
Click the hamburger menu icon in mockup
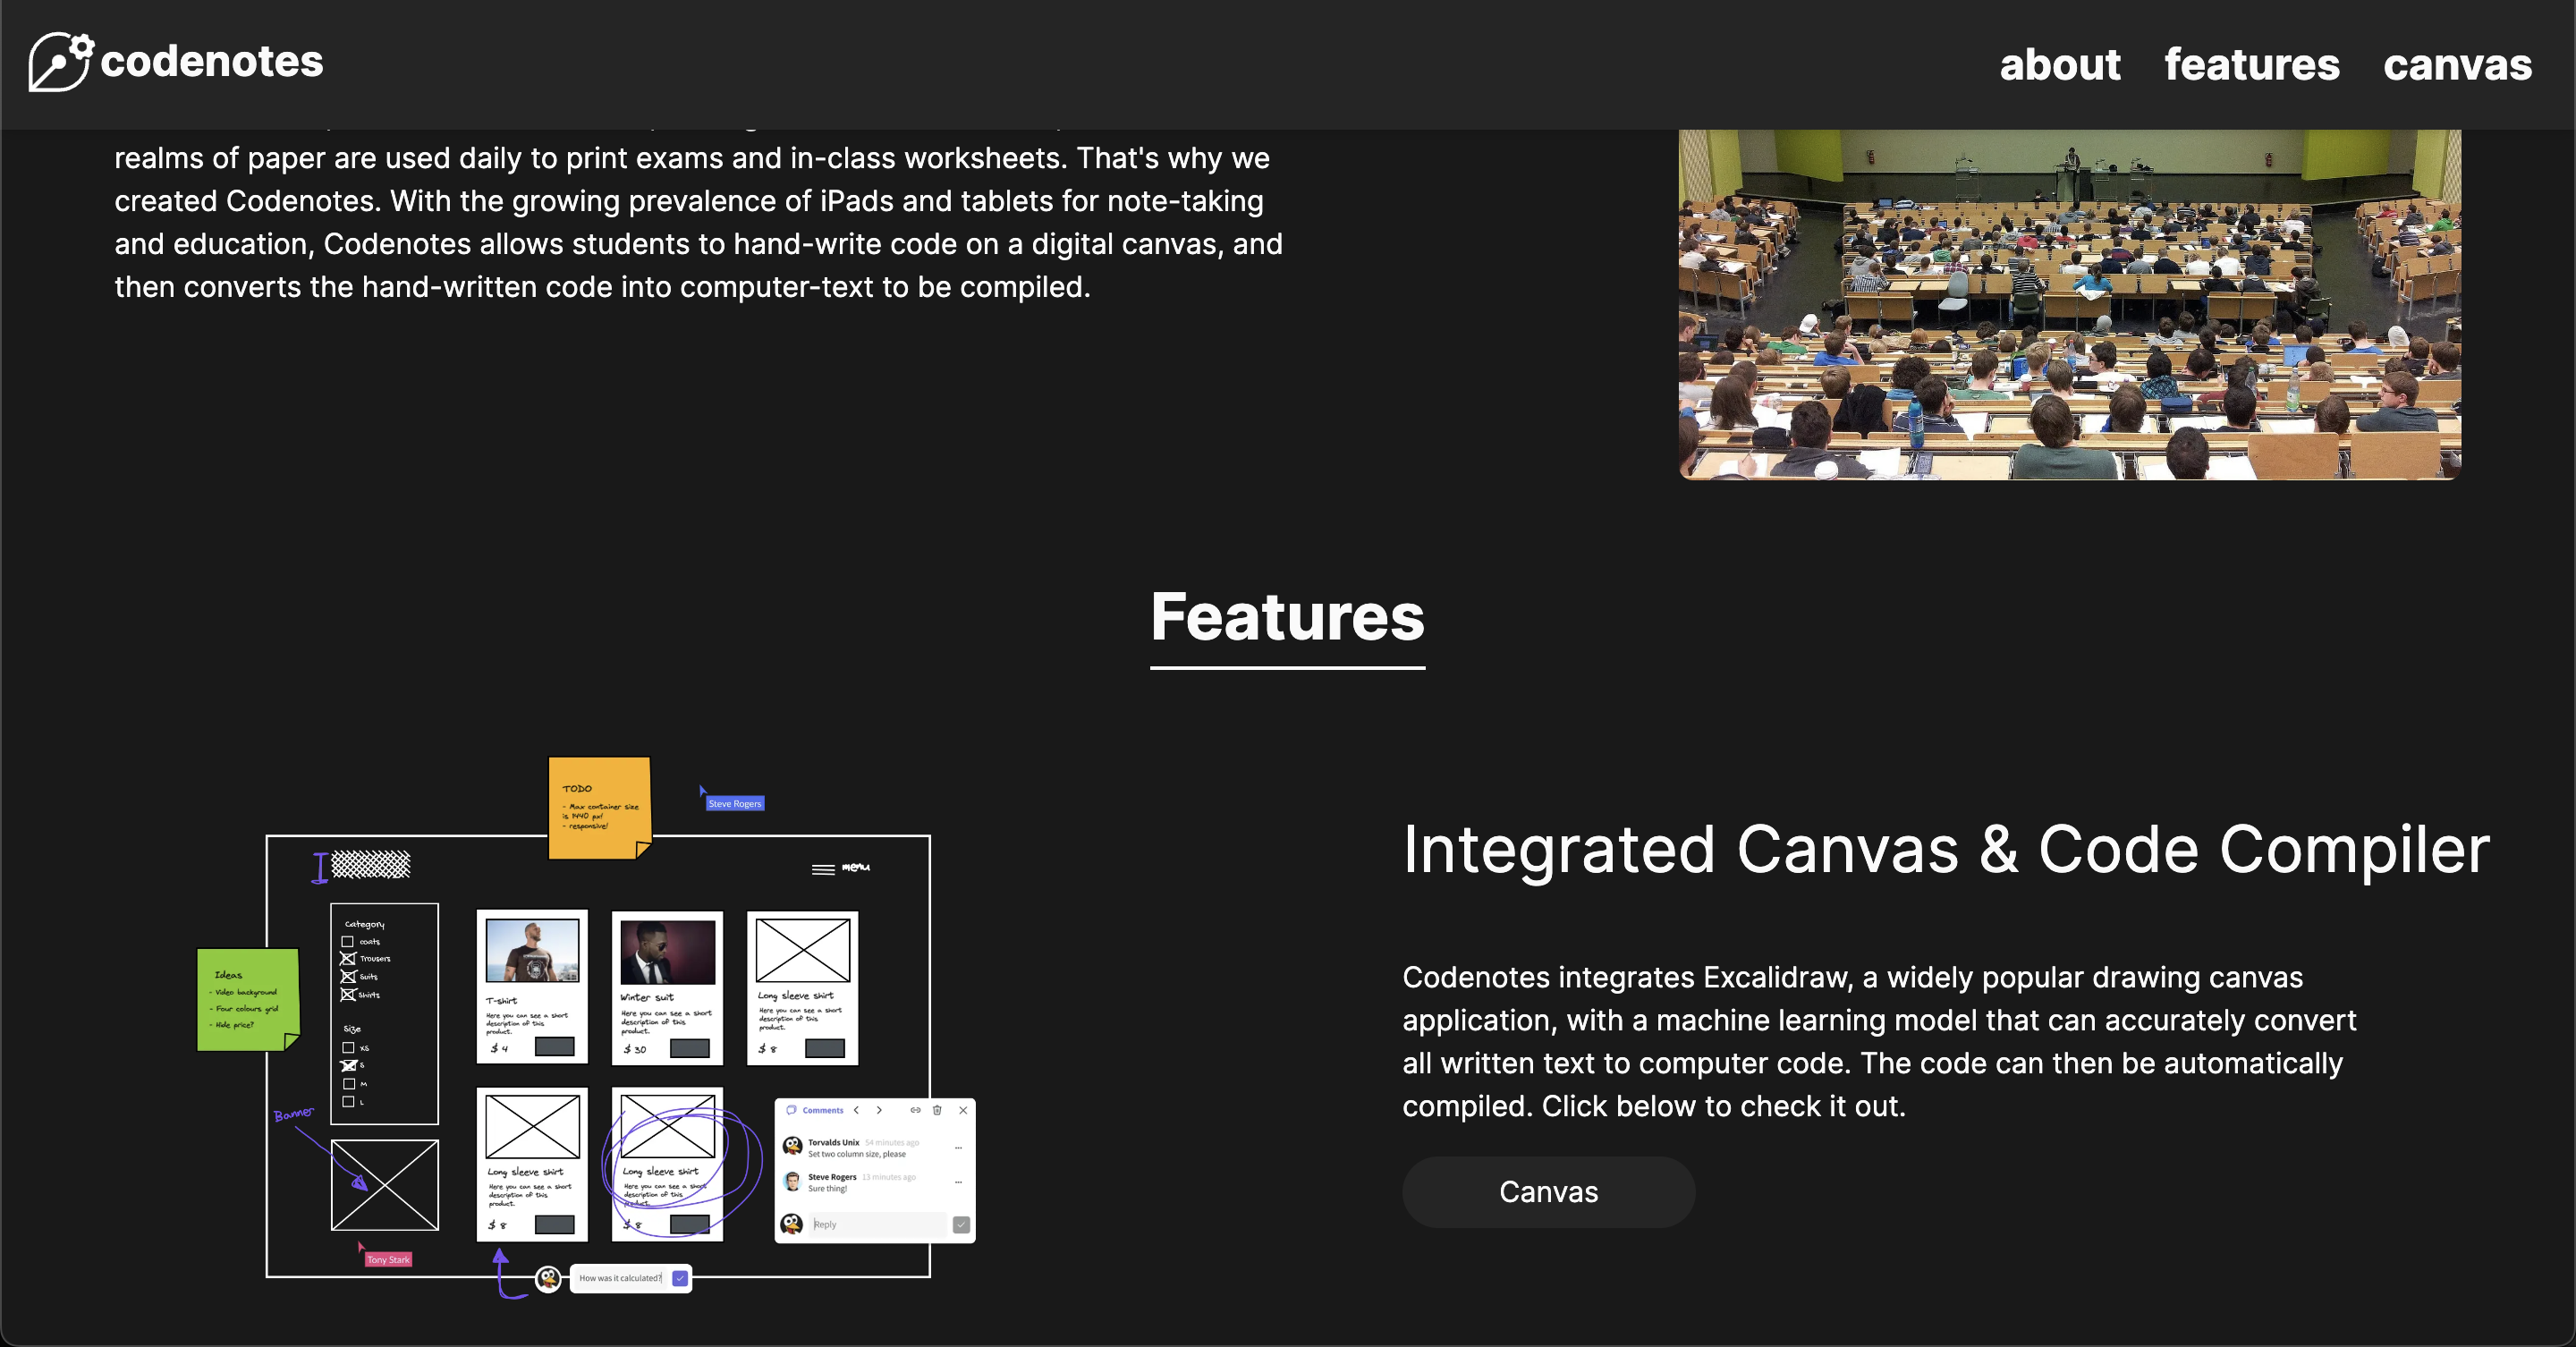[x=823, y=869]
